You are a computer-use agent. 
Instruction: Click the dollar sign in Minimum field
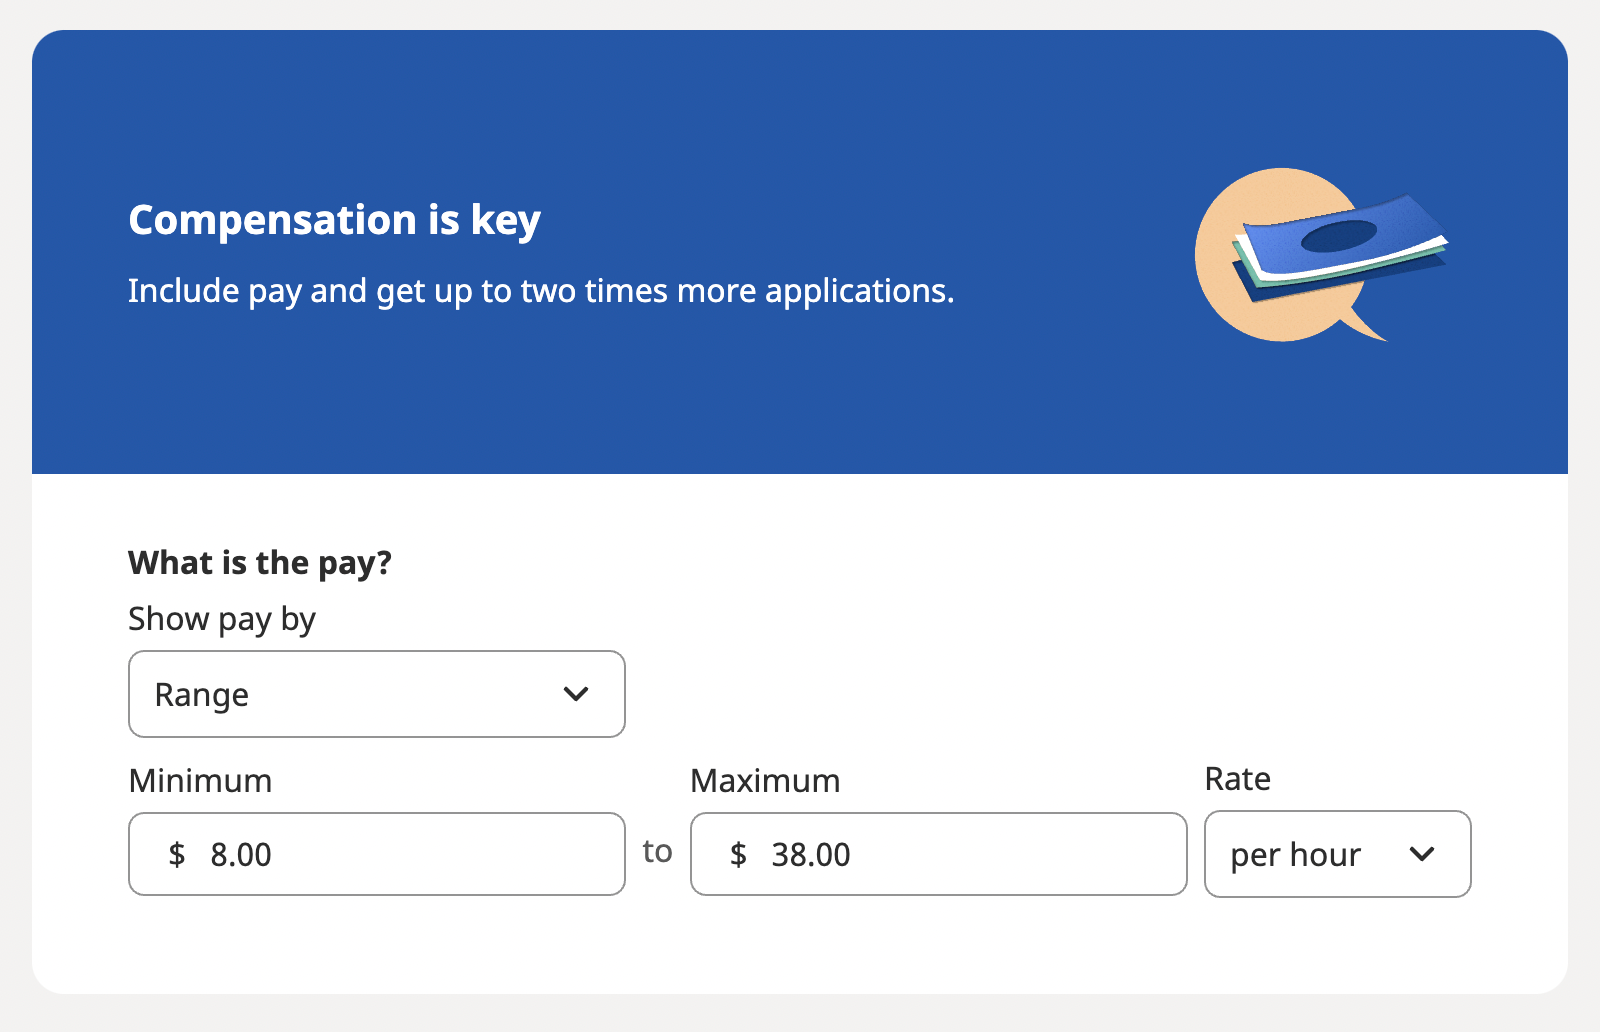tap(177, 854)
